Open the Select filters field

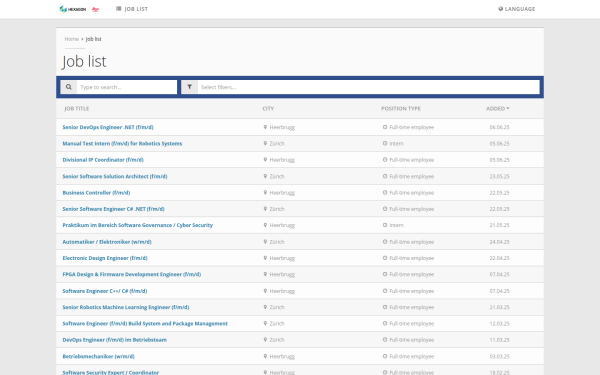pos(368,87)
